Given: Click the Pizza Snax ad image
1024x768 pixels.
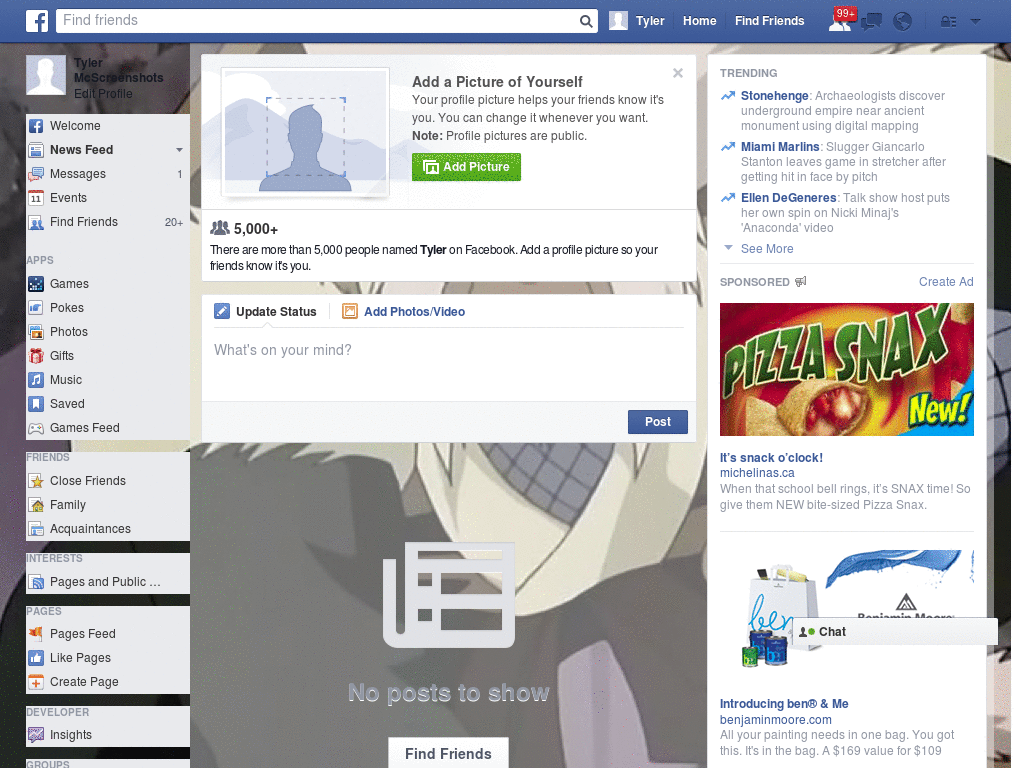Looking at the screenshot, I should 846,370.
